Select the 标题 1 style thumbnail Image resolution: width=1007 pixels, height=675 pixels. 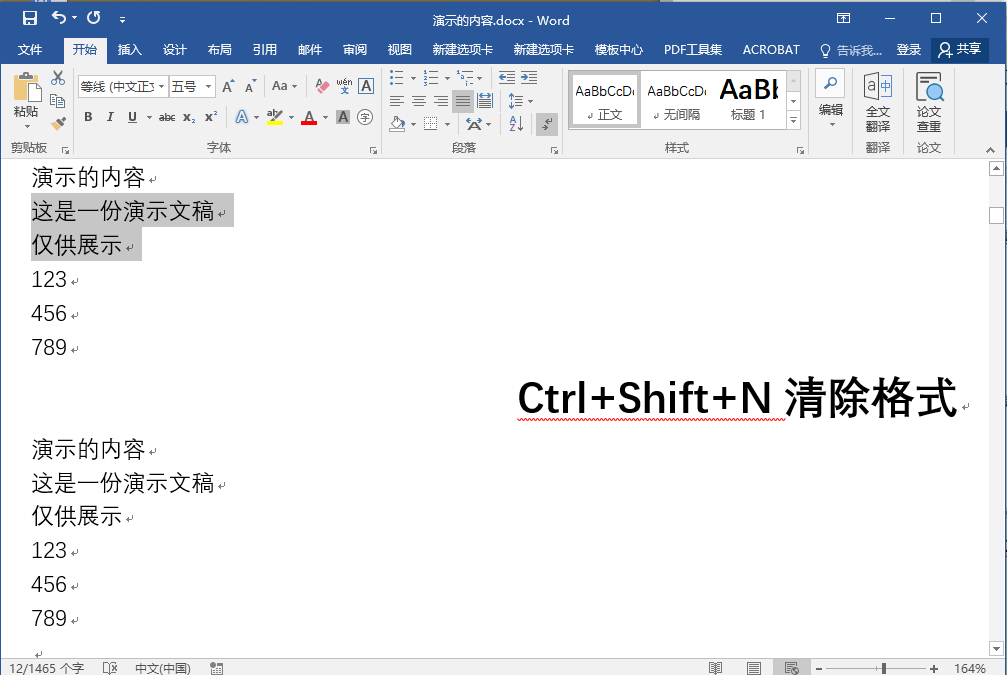click(748, 99)
